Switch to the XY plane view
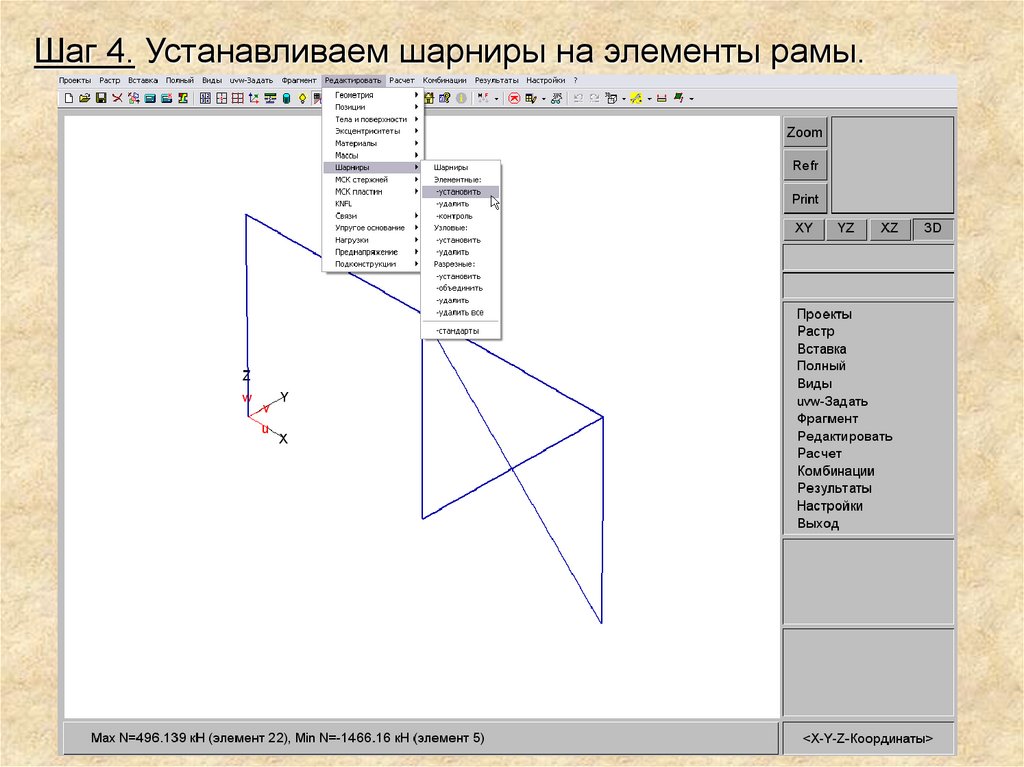Screen dimensions: 1024x767 pos(803,228)
